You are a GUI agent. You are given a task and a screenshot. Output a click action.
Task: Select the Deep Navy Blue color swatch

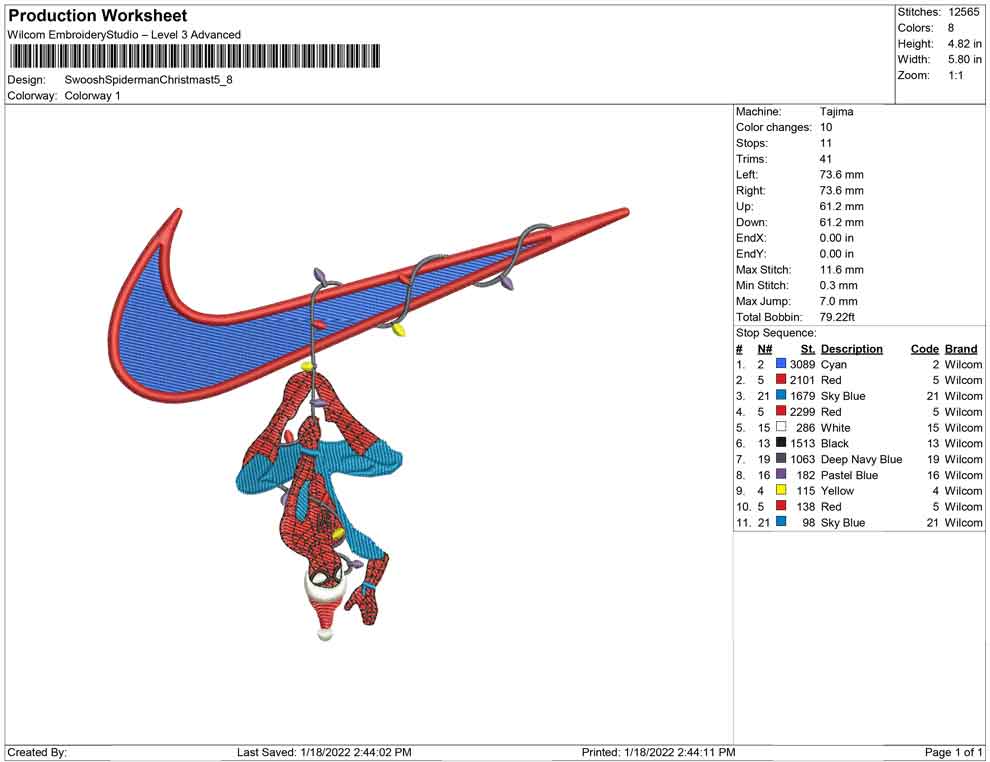coord(781,458)
